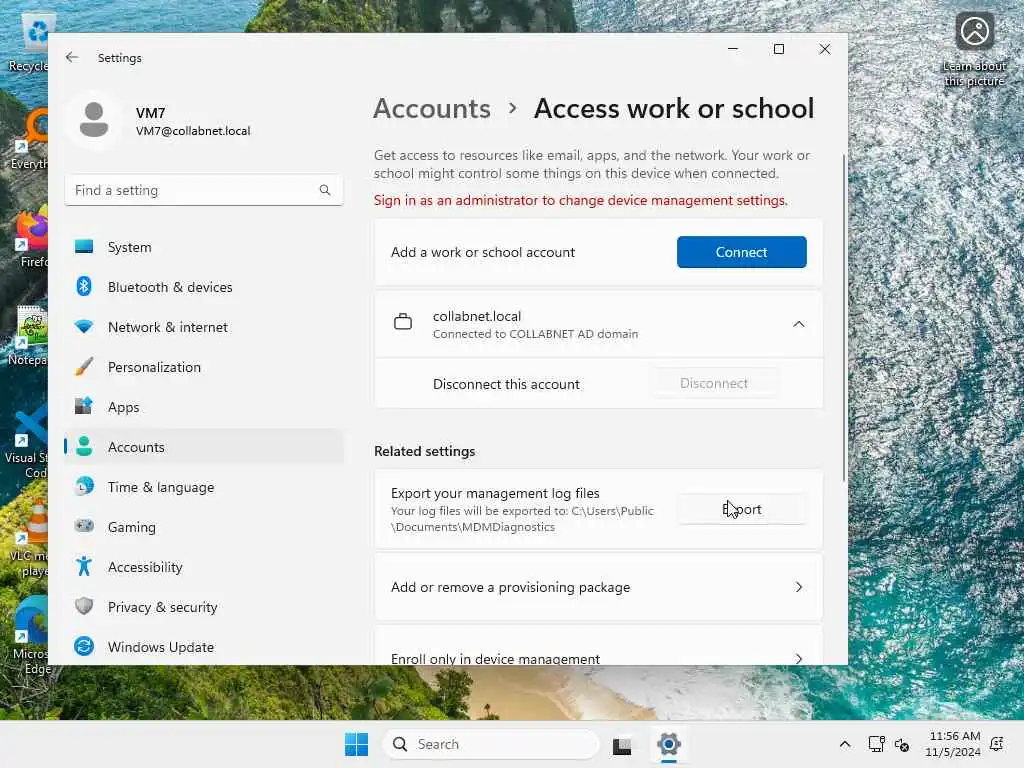This screenshot has width=1024, height=768.
Task: Click the Related settings heading
Action: [424, 451]
